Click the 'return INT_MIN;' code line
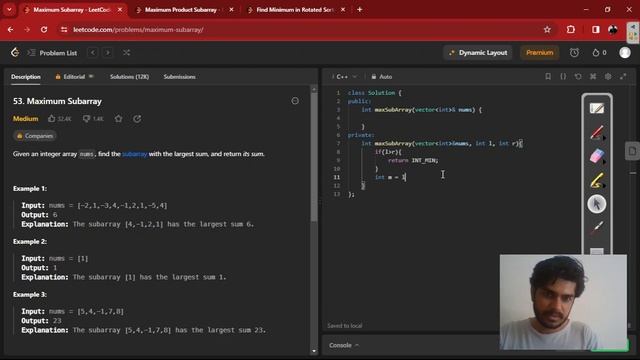The image size is (640, 360). [x=413, y=160]
